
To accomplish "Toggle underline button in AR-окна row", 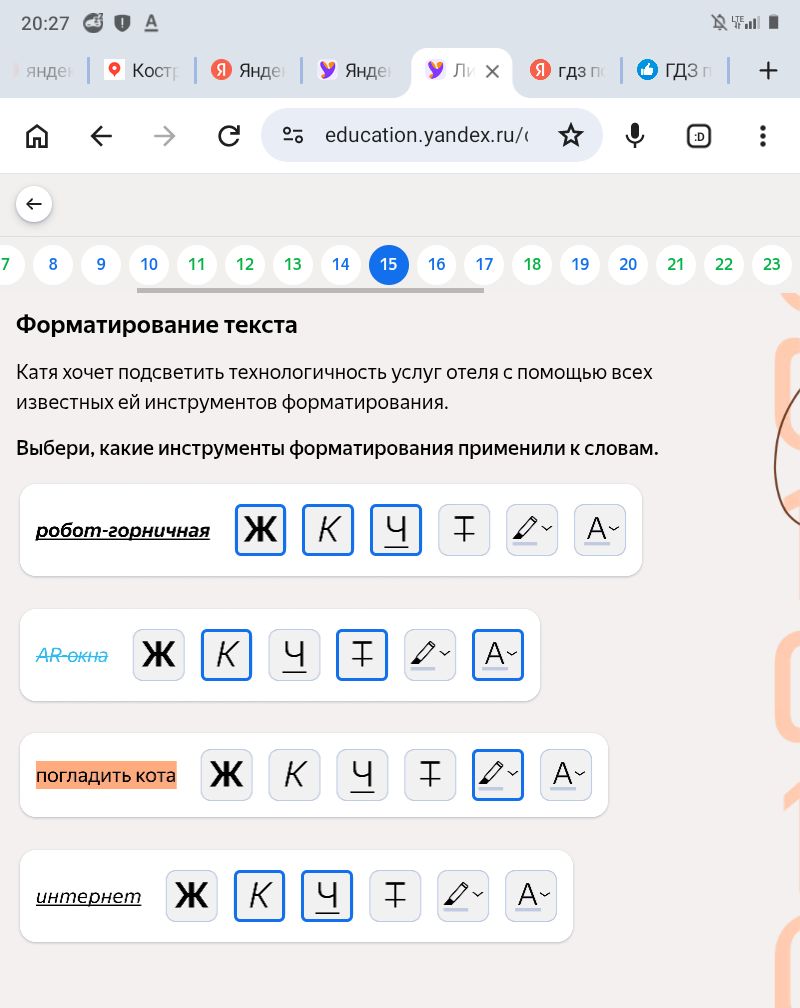I will (294, 654).
